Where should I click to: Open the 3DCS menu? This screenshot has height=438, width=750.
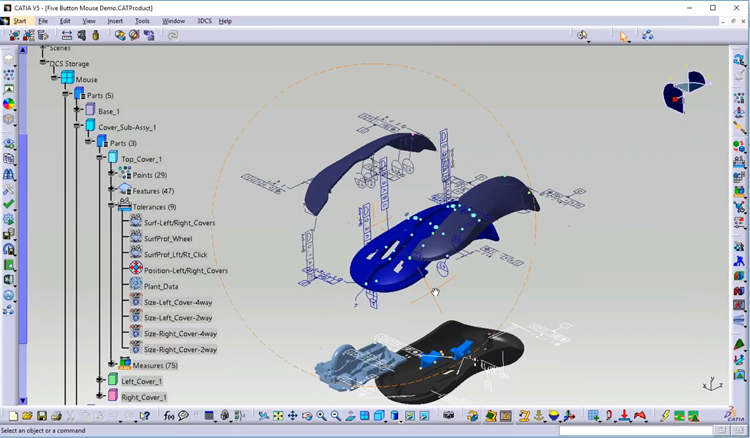[x=204, y=21]
